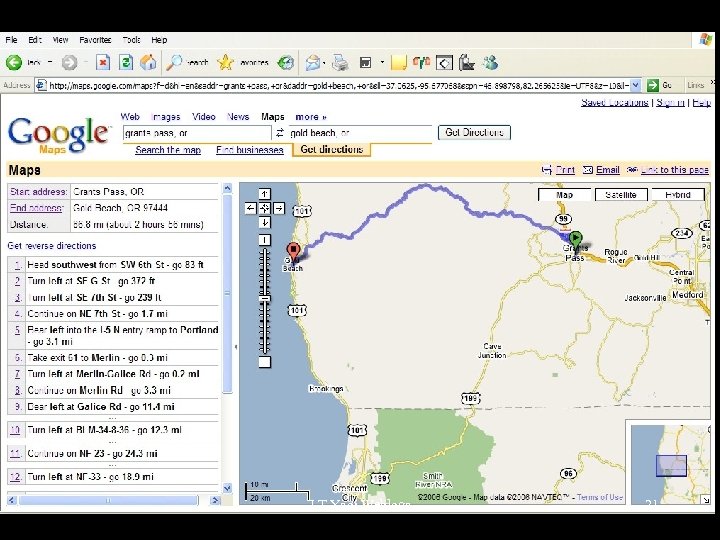
Task: Switch map to Hybrid view
Action: 678,195
